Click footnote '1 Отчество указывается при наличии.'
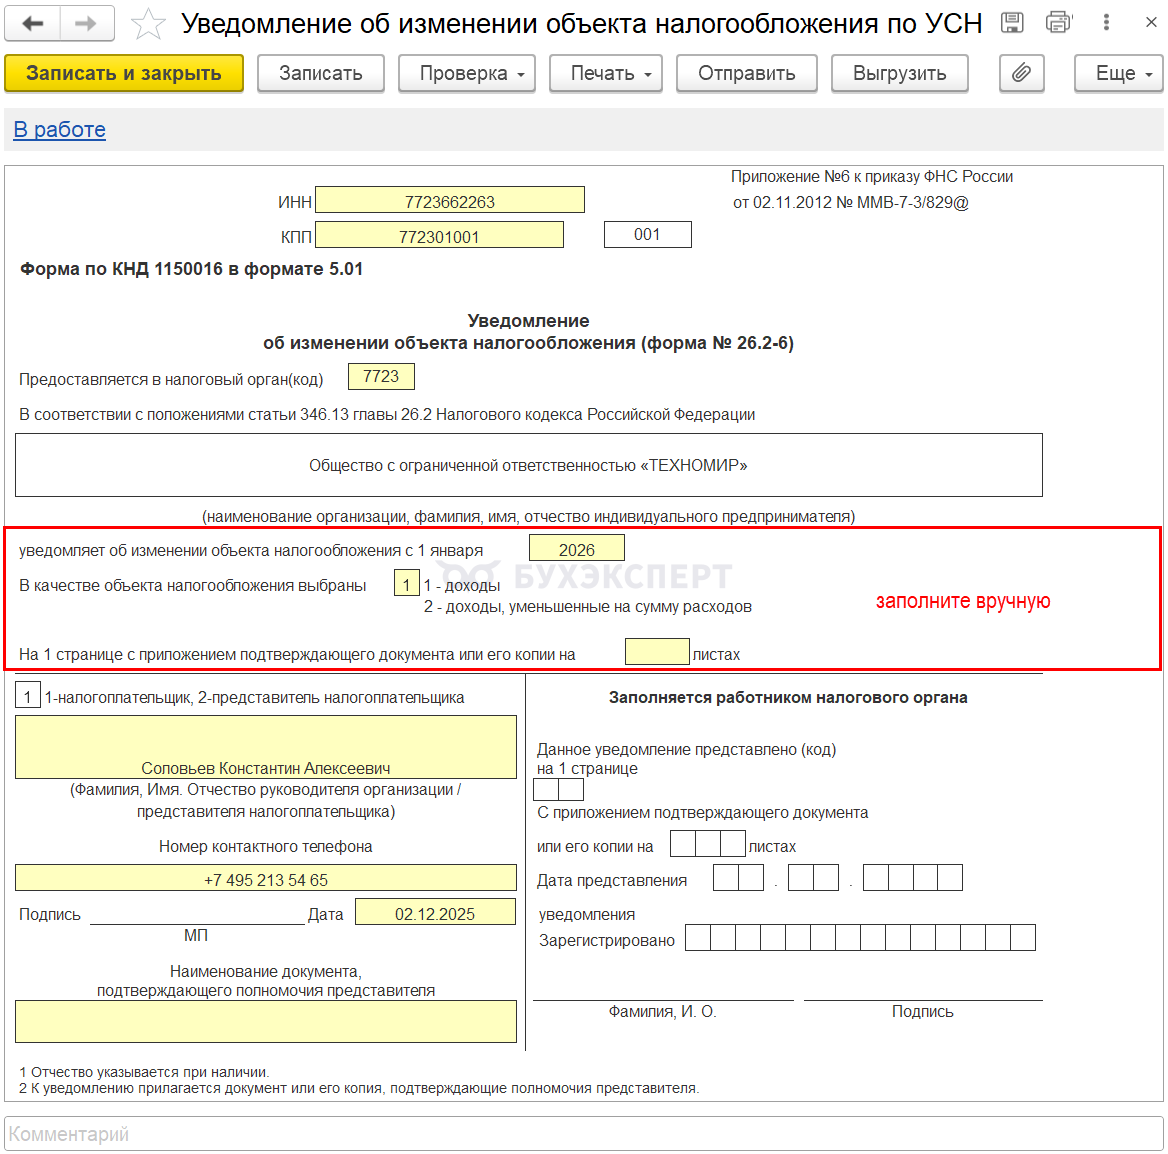Screen dimensions: 1168x1154 pyautogui.click(x=145, y=1072)
